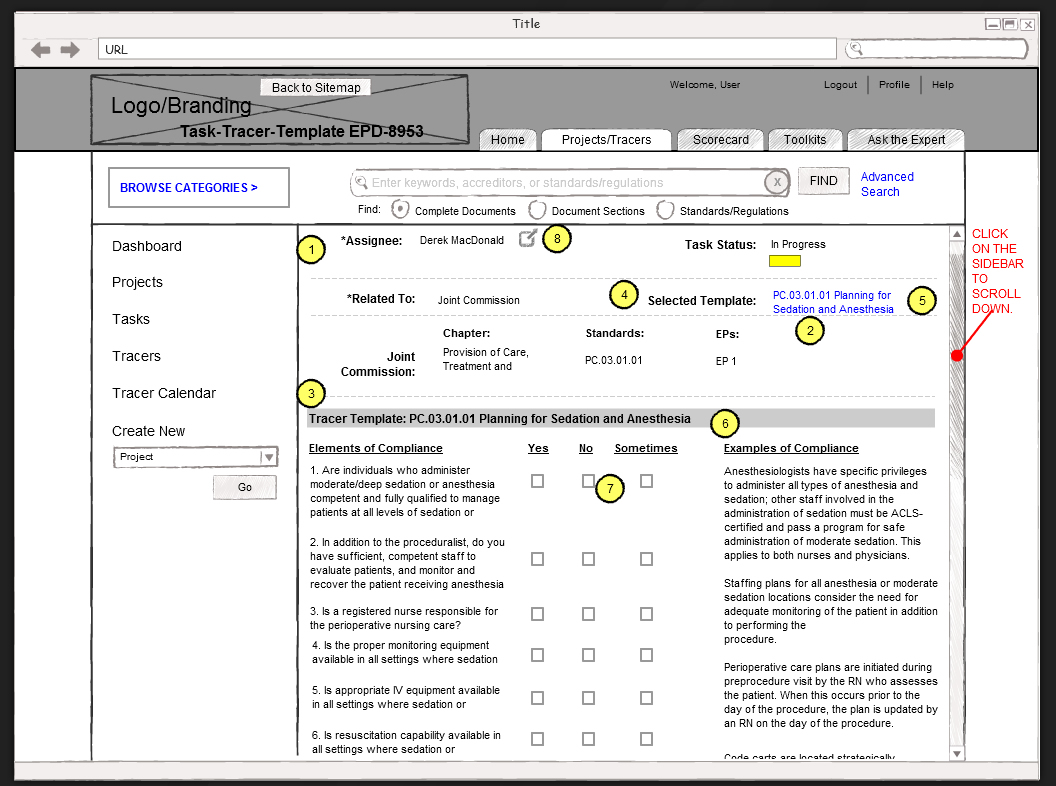Viewport: 1056px width, 786px height.
Task: Check Yes for question 1 about sedation administrators
Action: coord(537,481)
